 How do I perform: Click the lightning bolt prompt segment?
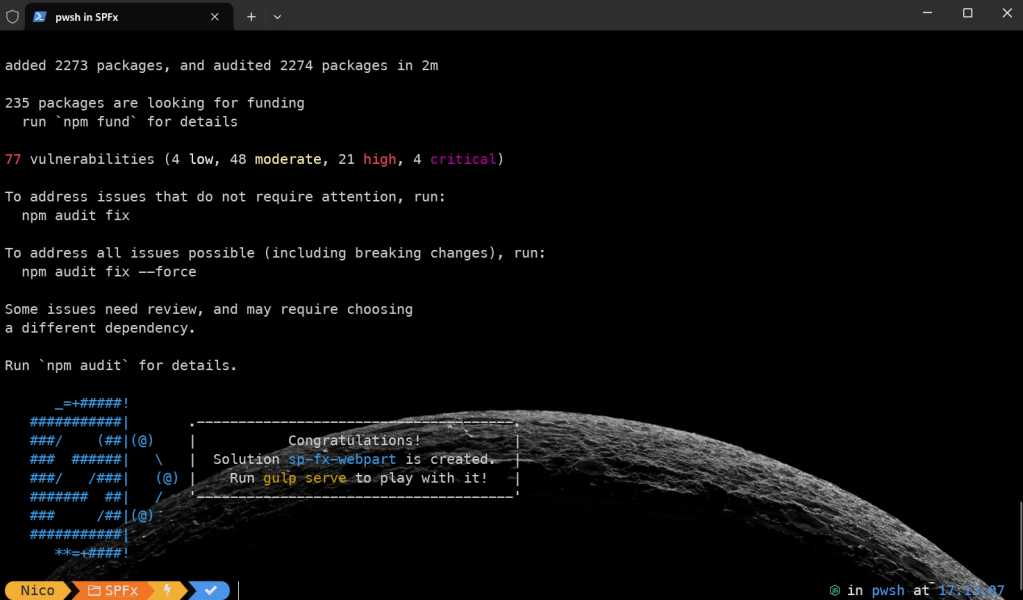167,591
